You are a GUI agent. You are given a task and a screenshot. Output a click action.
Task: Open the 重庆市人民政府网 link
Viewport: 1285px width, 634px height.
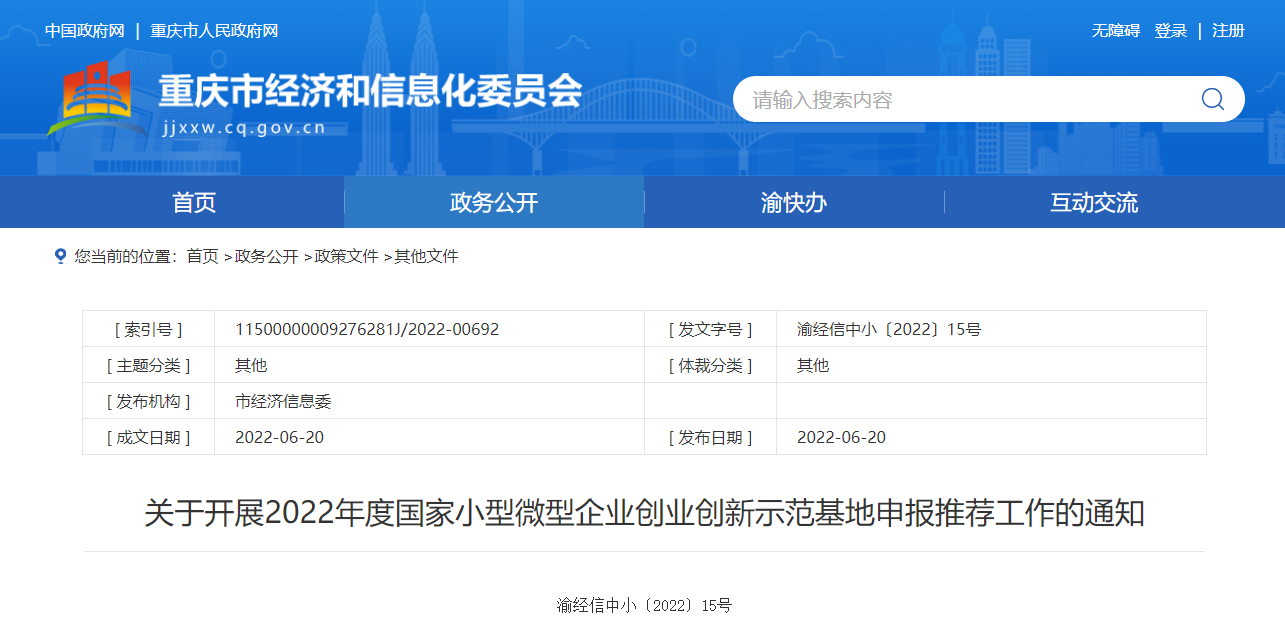[x=214, y=31]
